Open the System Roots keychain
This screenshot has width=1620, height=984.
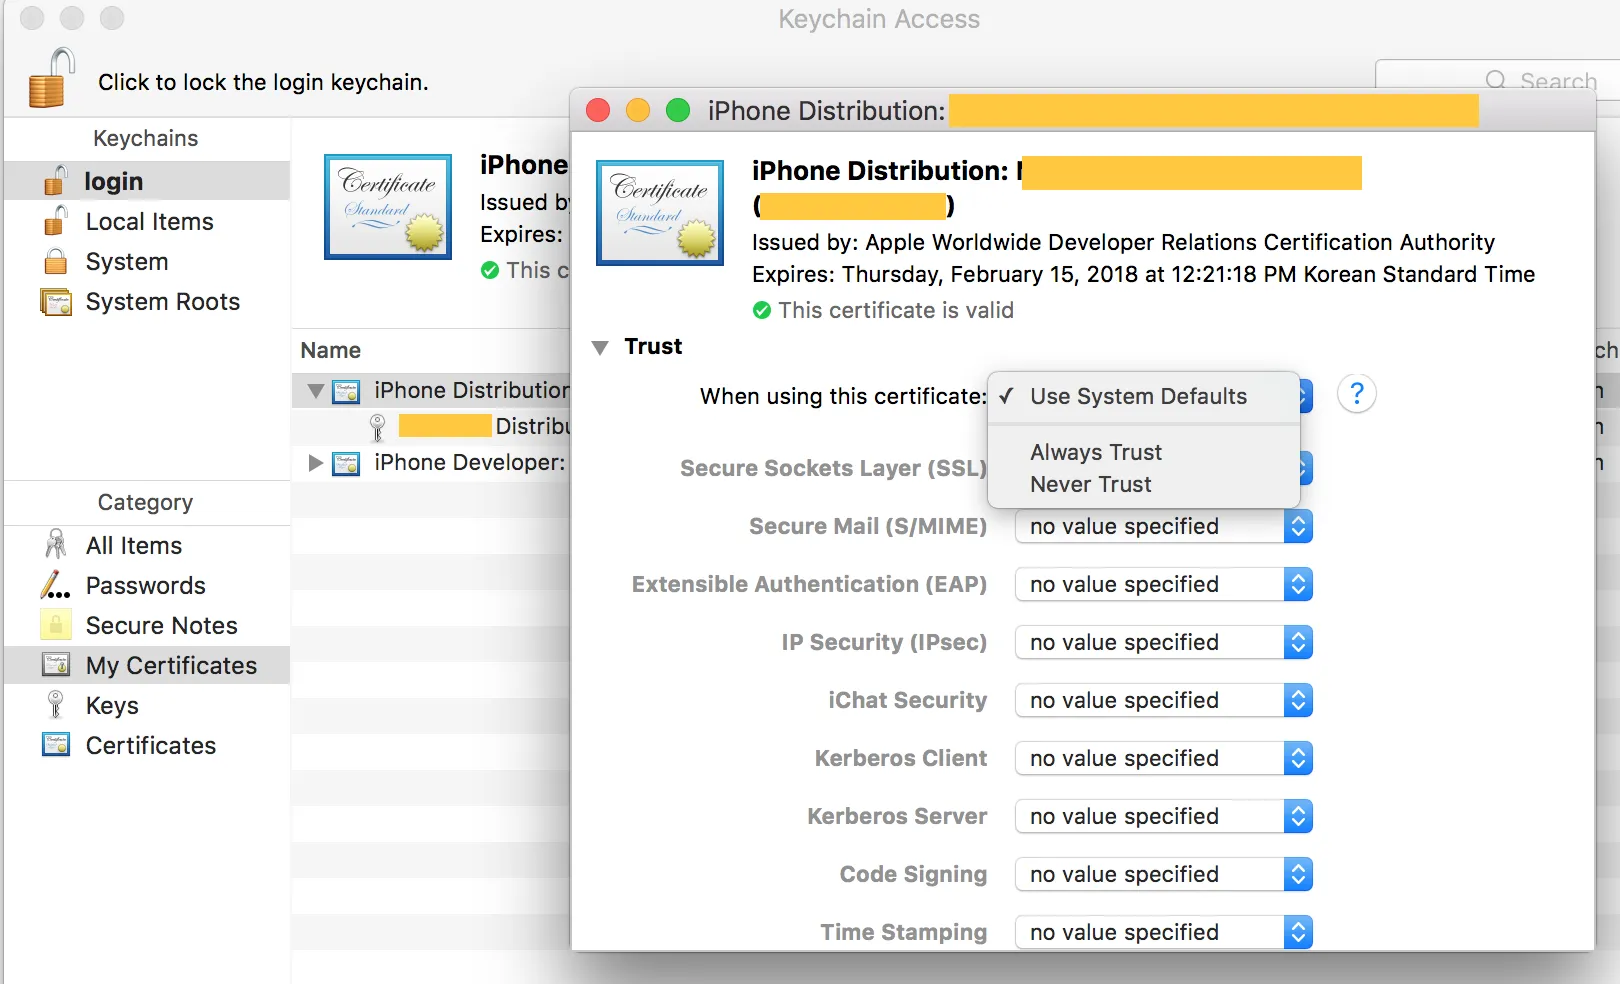click(x=162, y=302)
